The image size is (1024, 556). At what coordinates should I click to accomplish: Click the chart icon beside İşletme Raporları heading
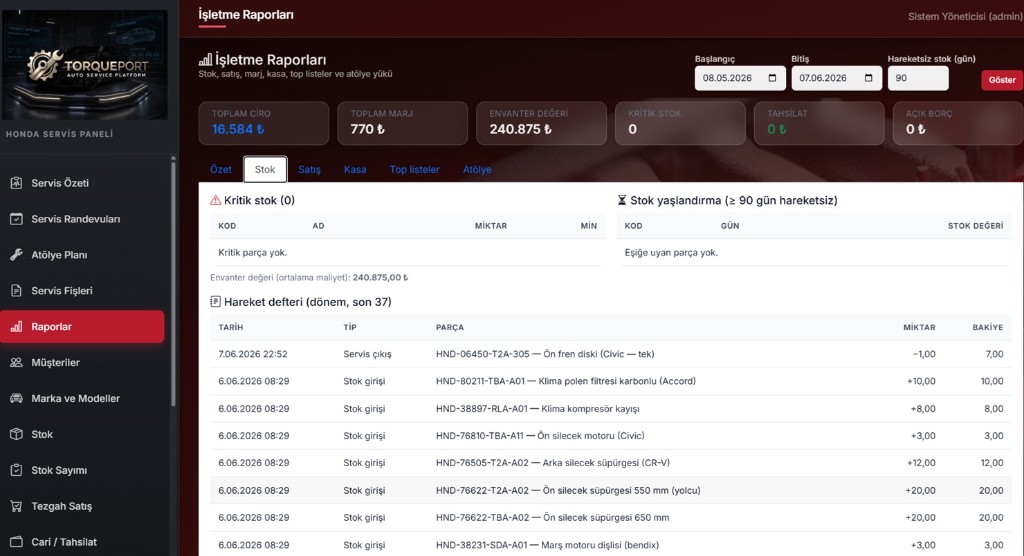(205, 60)
